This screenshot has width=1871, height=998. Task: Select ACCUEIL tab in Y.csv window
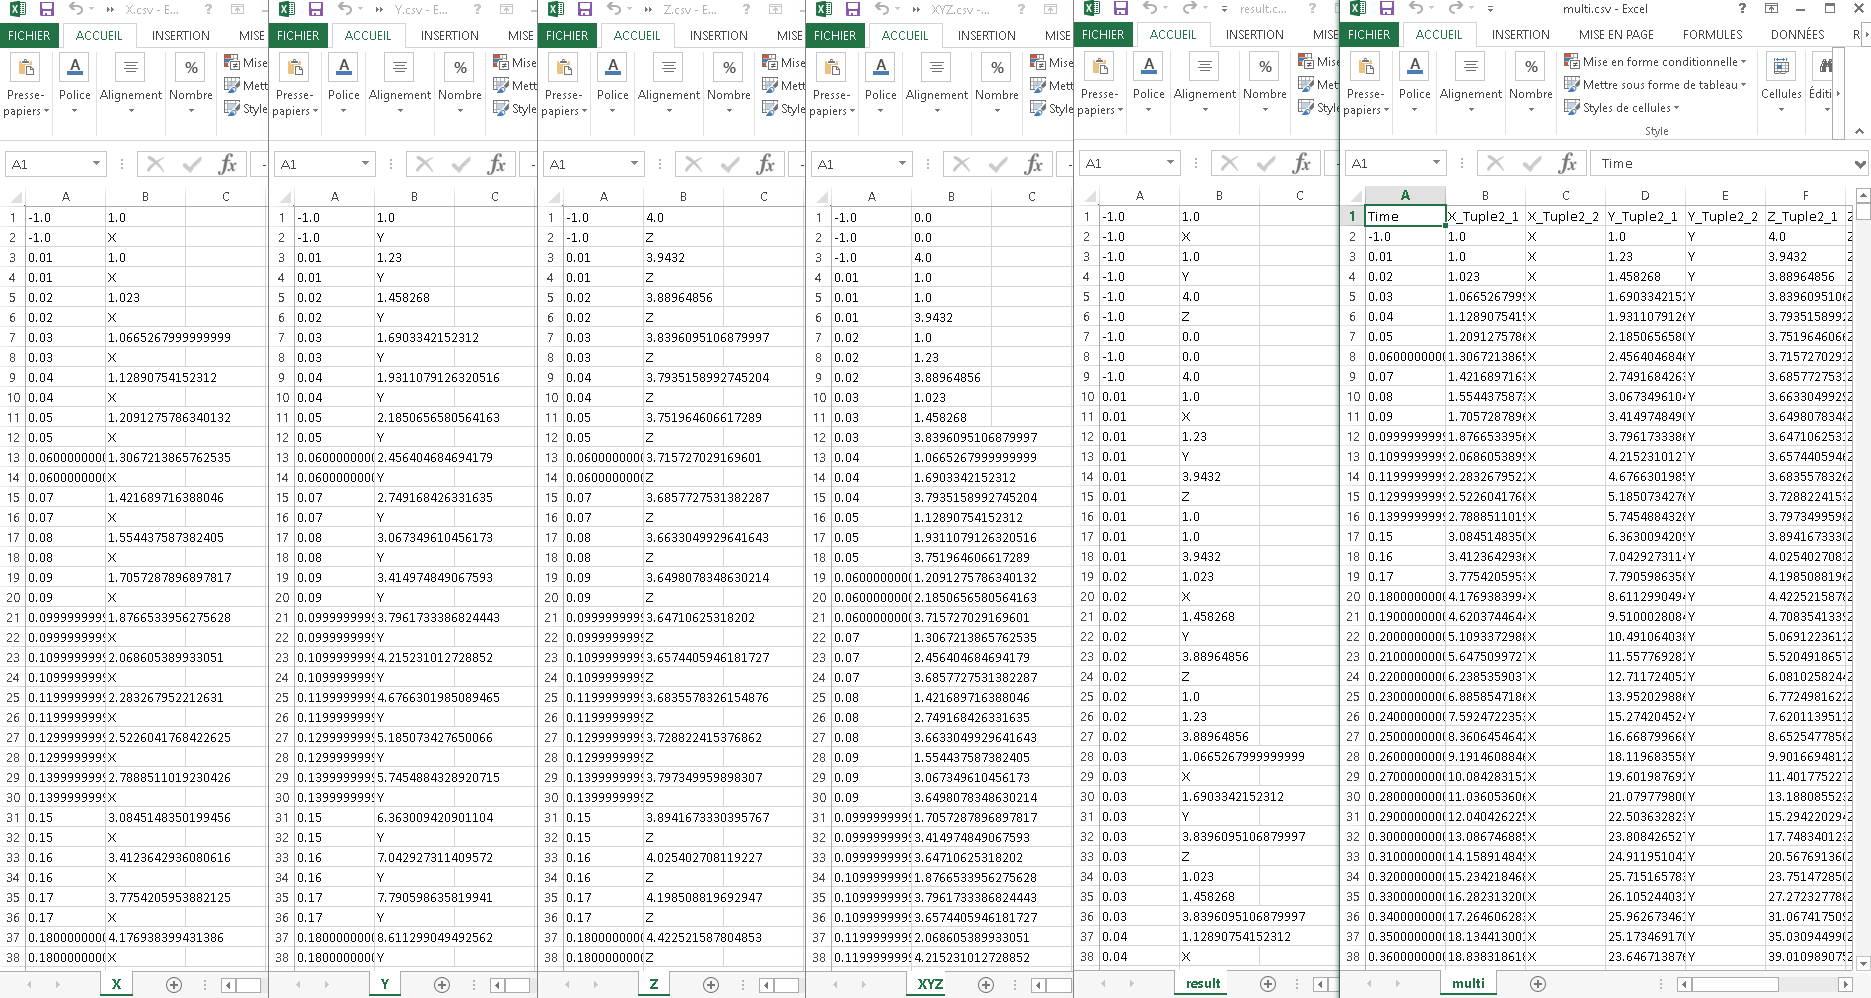point(368,35)
